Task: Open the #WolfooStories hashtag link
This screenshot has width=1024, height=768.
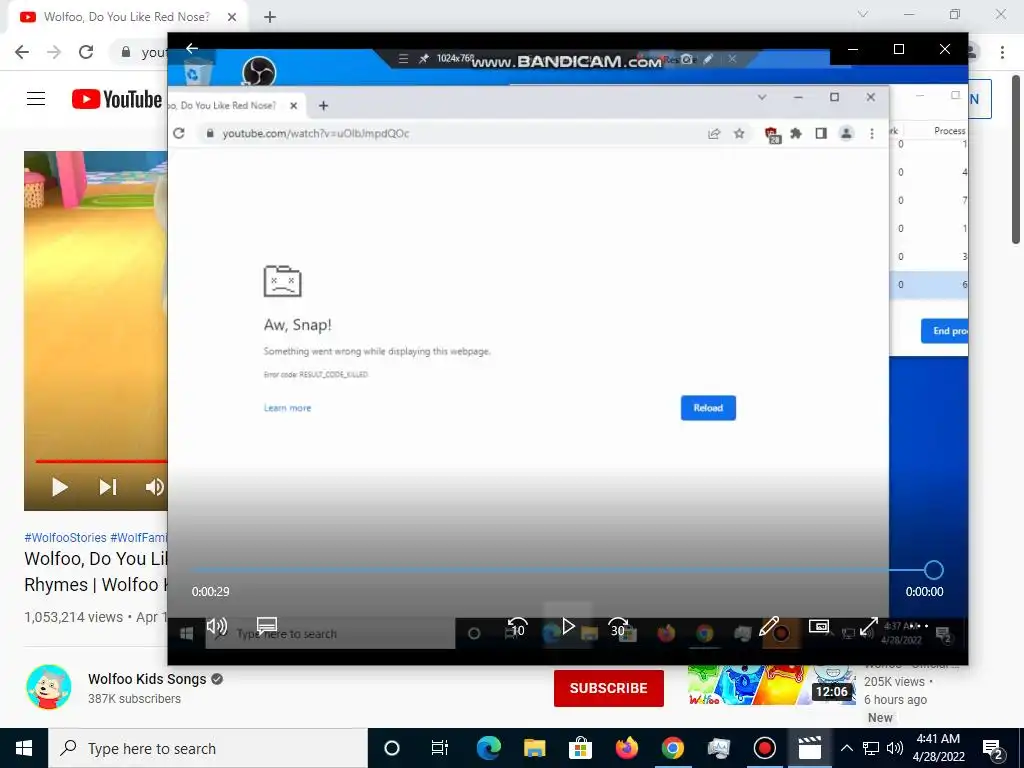Action: pyautogui.click(x=65, y=537)
